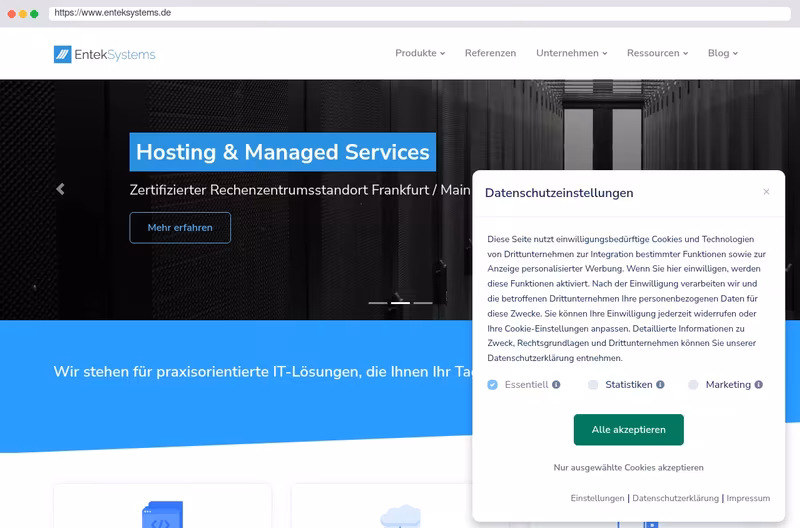The image size is (800, 528).
Task: Click the yellow minimize window dot
Action: (23, 14)
